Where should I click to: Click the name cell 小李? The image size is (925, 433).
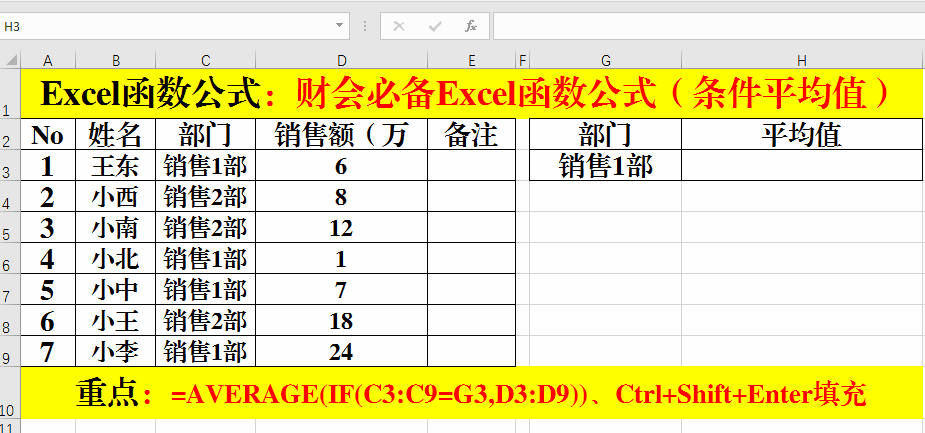coord(116,351)
